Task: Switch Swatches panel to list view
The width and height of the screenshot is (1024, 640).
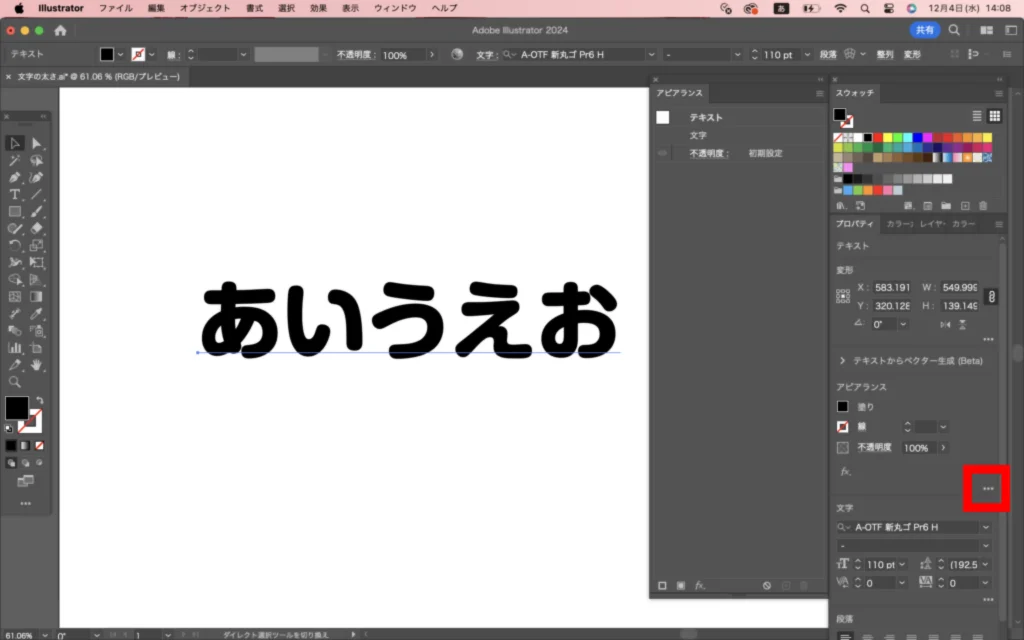Action: [x=978, y=116]
